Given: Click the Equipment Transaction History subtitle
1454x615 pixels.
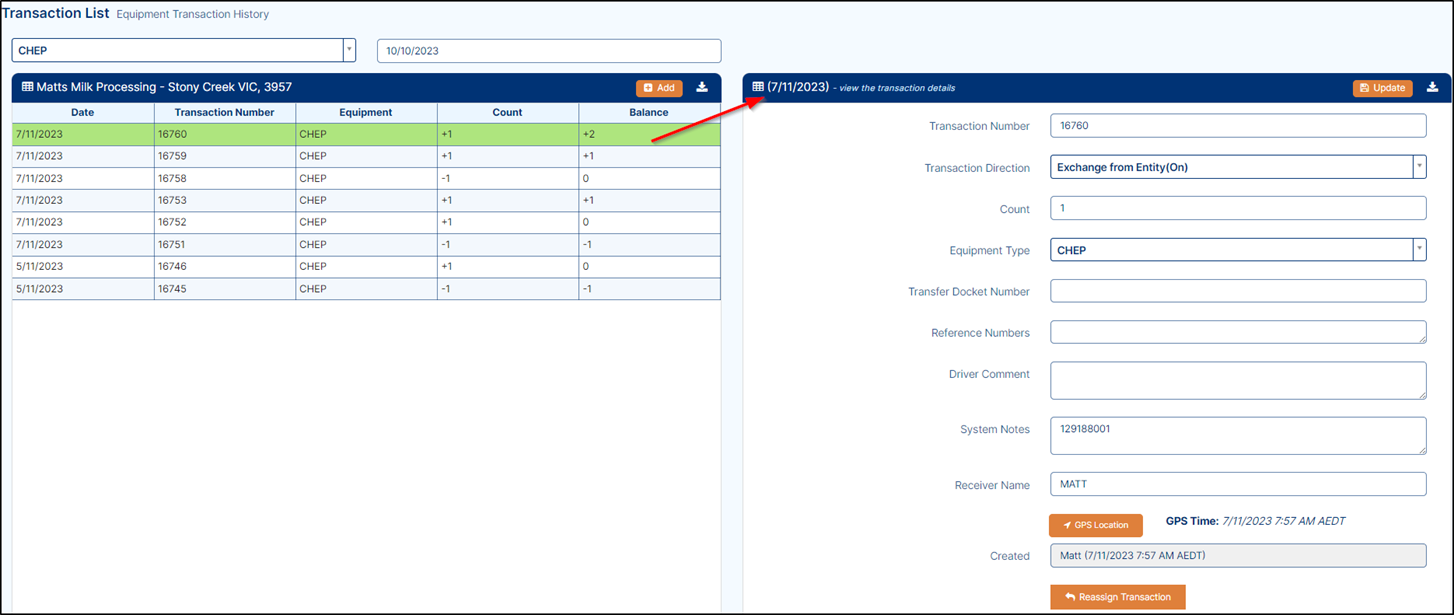Looking at the screenshot, I should (x=193, y=15).
